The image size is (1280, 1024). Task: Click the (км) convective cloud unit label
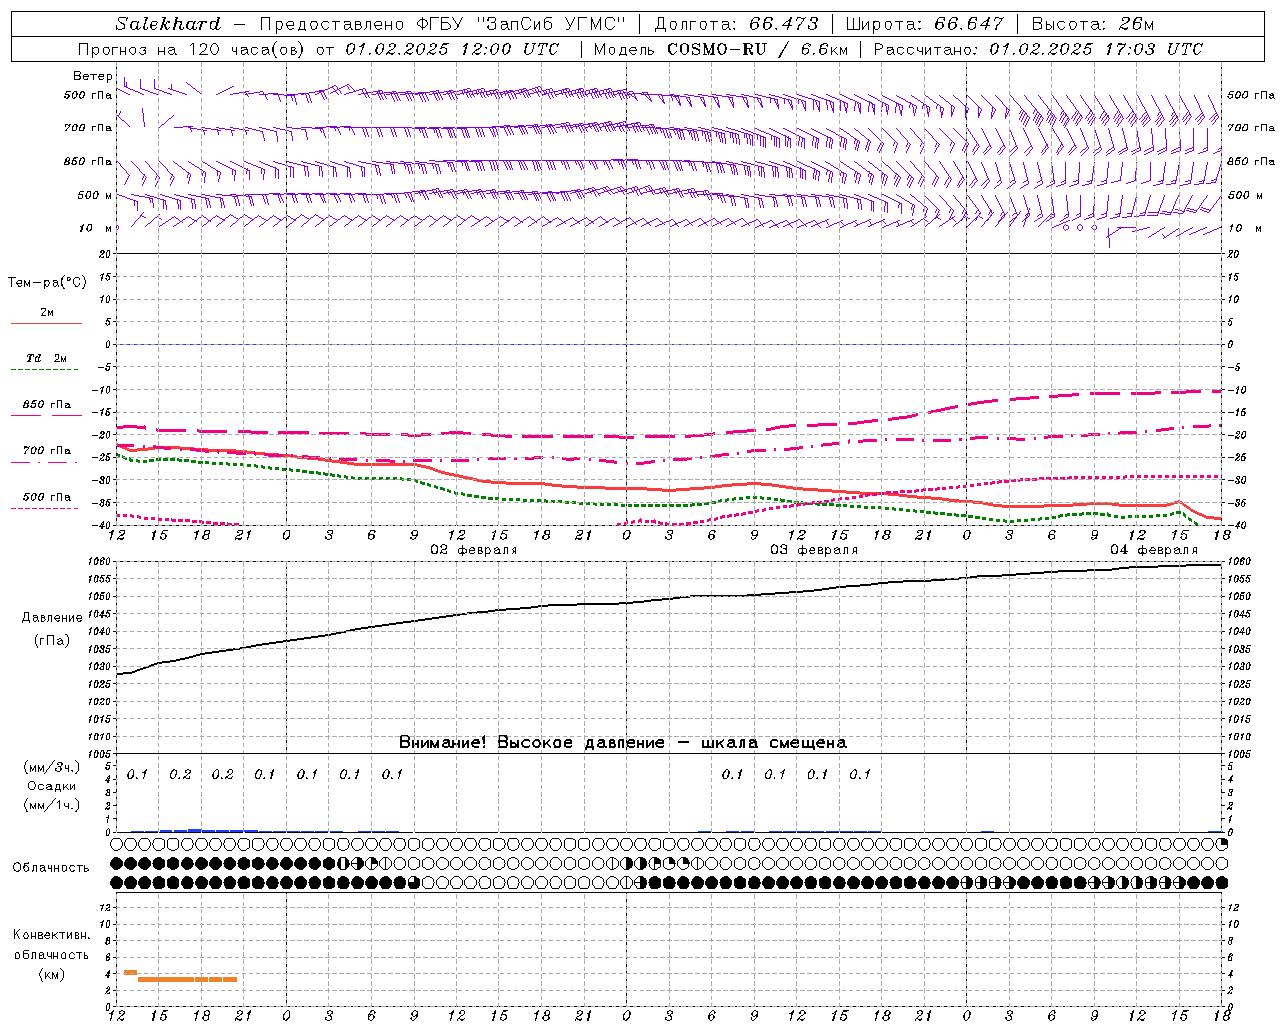click(52, 975)
